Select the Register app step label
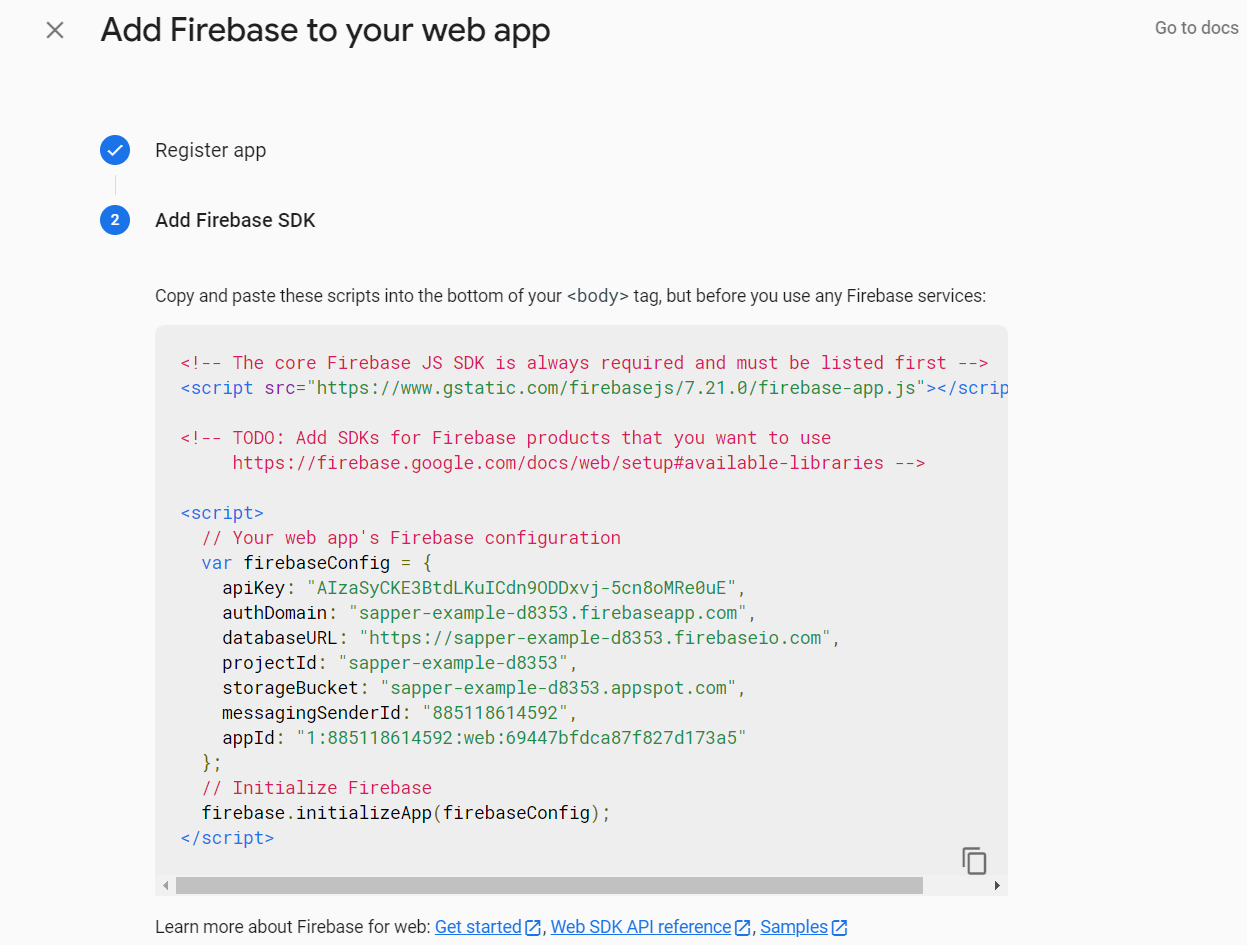This screenshot has width=1247, height=945. coord(211,151)
